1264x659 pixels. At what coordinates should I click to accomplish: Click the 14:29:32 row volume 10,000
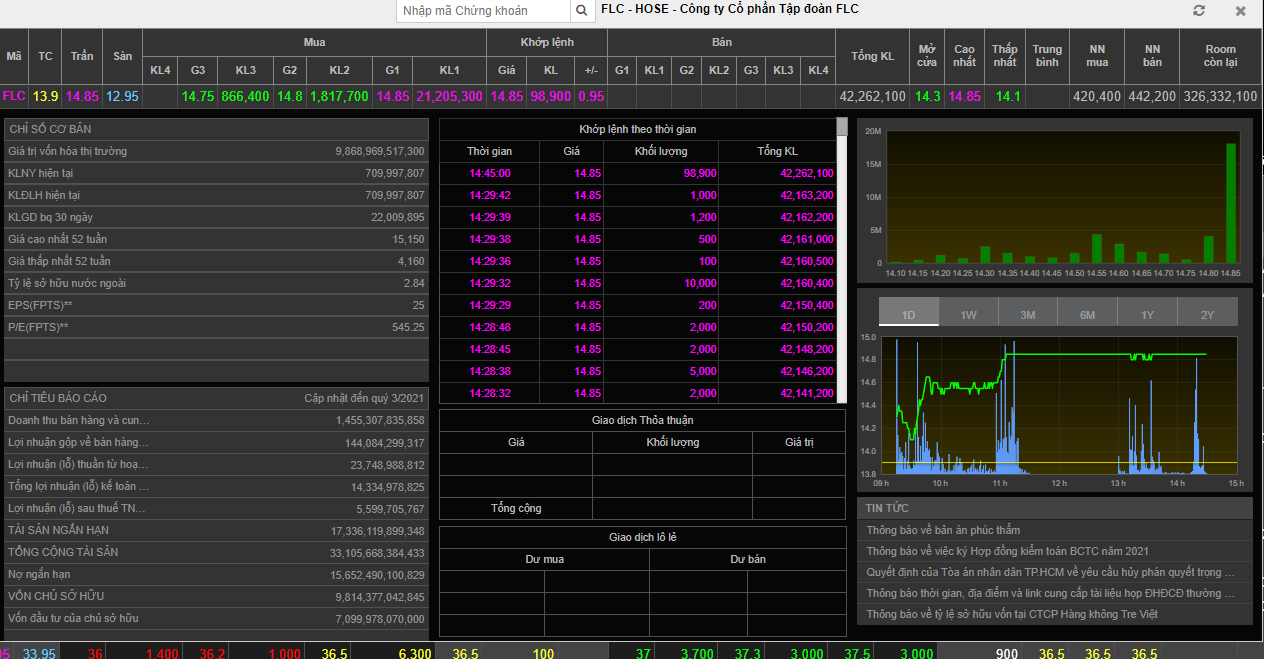click(x=702, y=283)
